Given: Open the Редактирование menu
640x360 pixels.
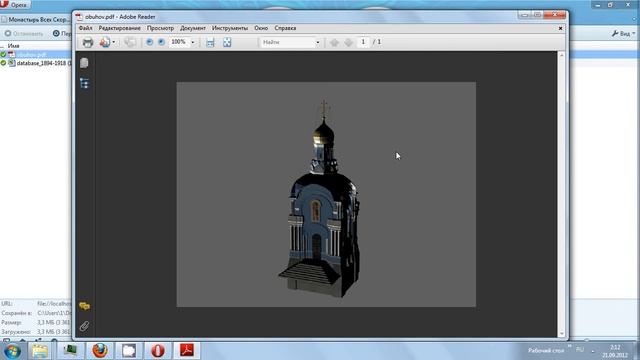Looking at the screenshot, I should tap(120, 28).
